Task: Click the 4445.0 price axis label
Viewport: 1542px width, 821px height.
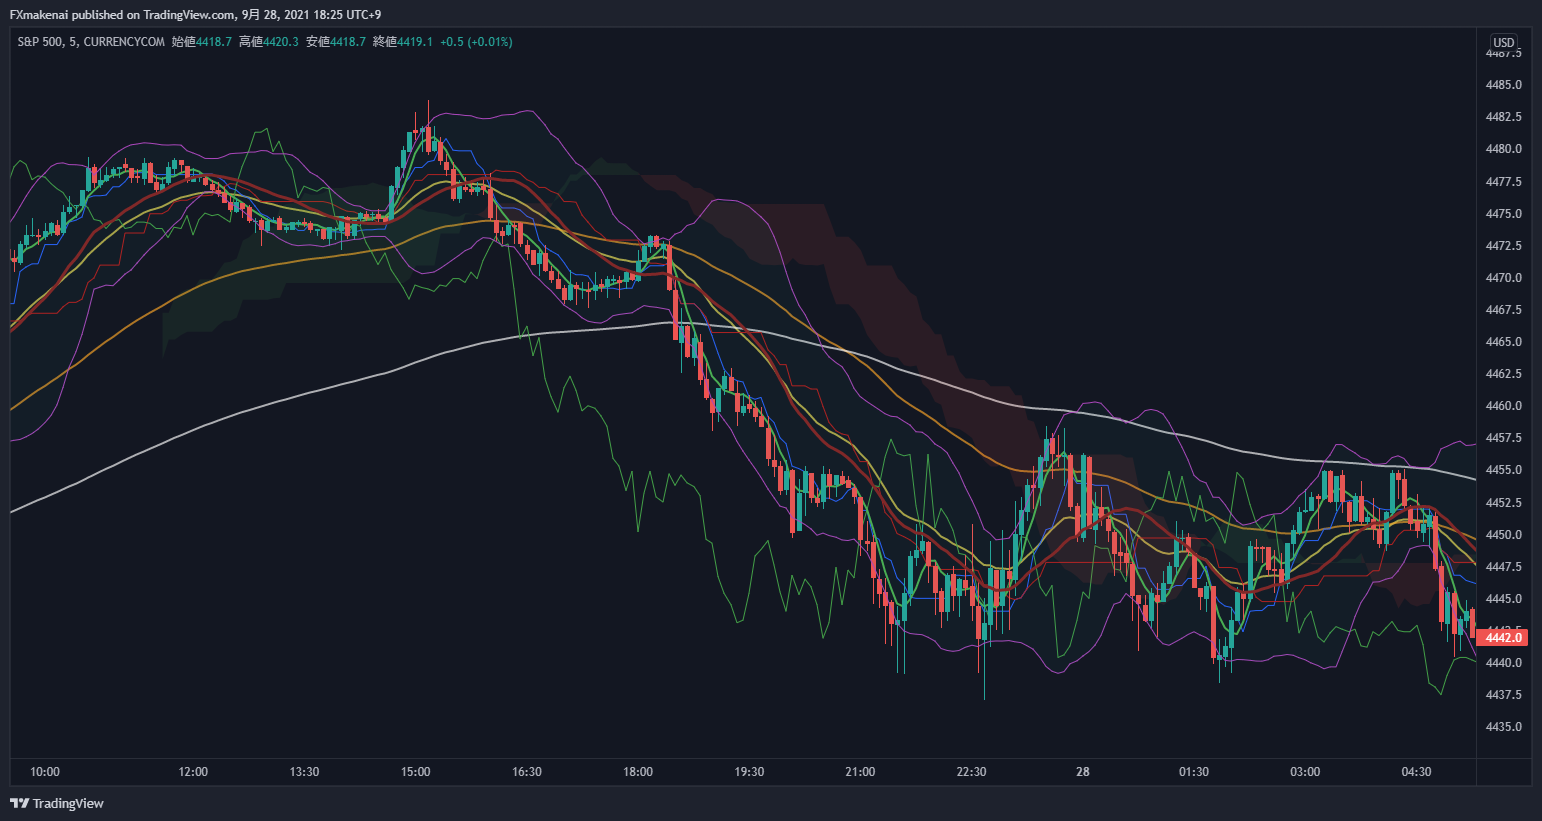Action: pyautogui.click(x=1503, y=599)
